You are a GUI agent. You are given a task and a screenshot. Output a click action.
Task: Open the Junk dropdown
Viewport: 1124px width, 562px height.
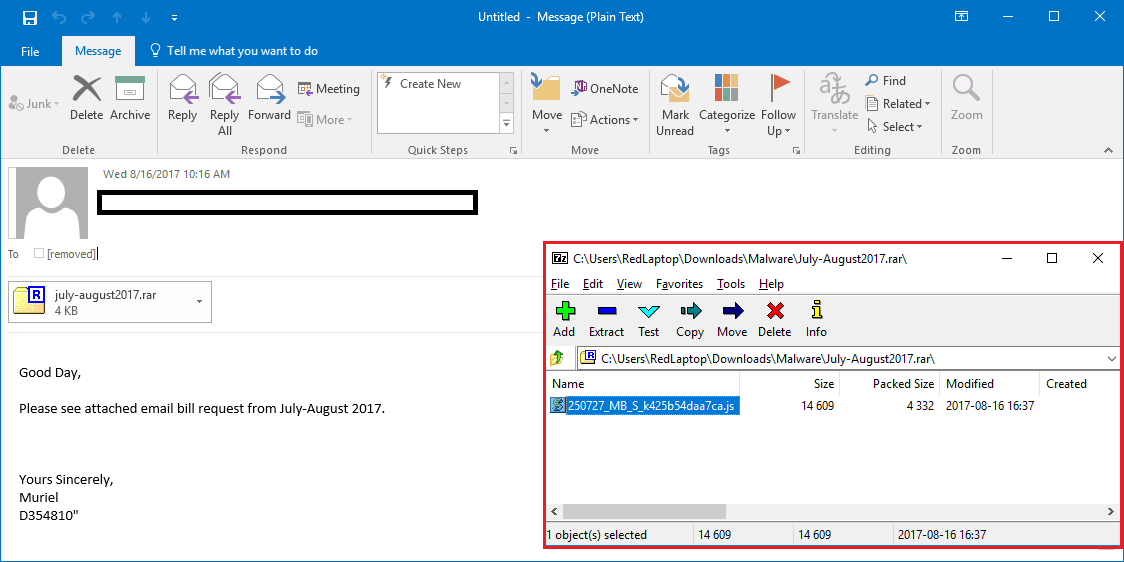click(x=34, y=104)
